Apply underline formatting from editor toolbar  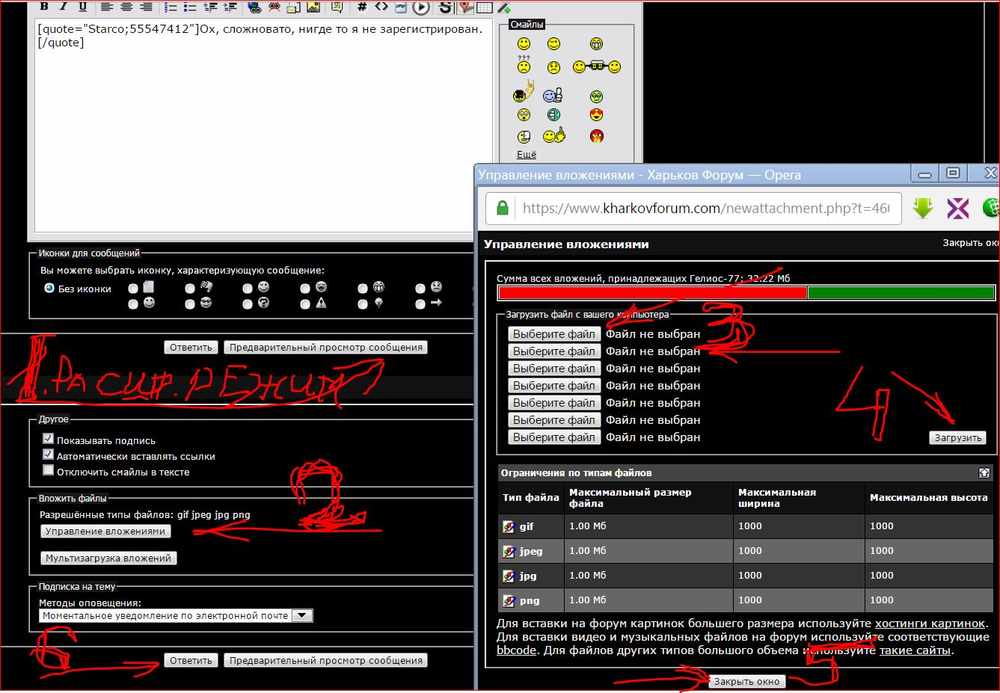82,6
